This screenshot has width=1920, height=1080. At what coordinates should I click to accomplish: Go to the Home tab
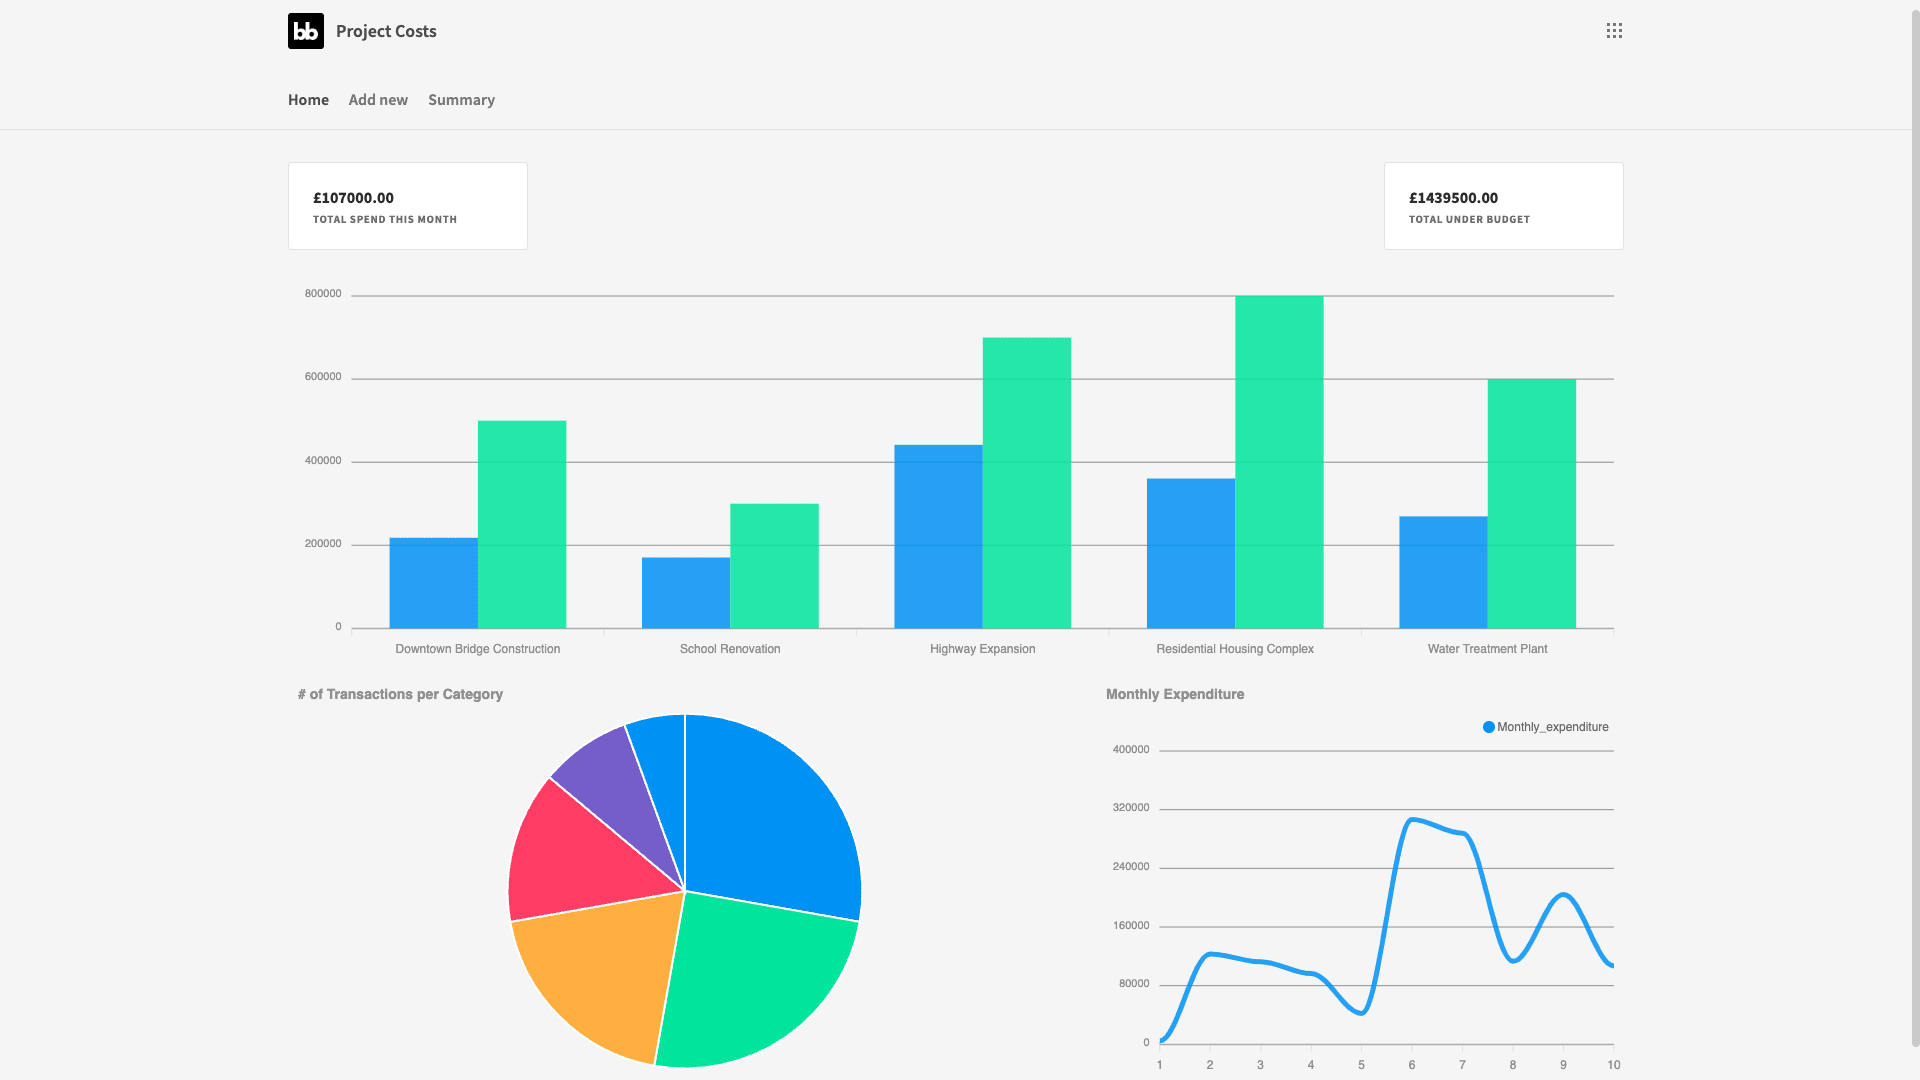pos(308,100)
